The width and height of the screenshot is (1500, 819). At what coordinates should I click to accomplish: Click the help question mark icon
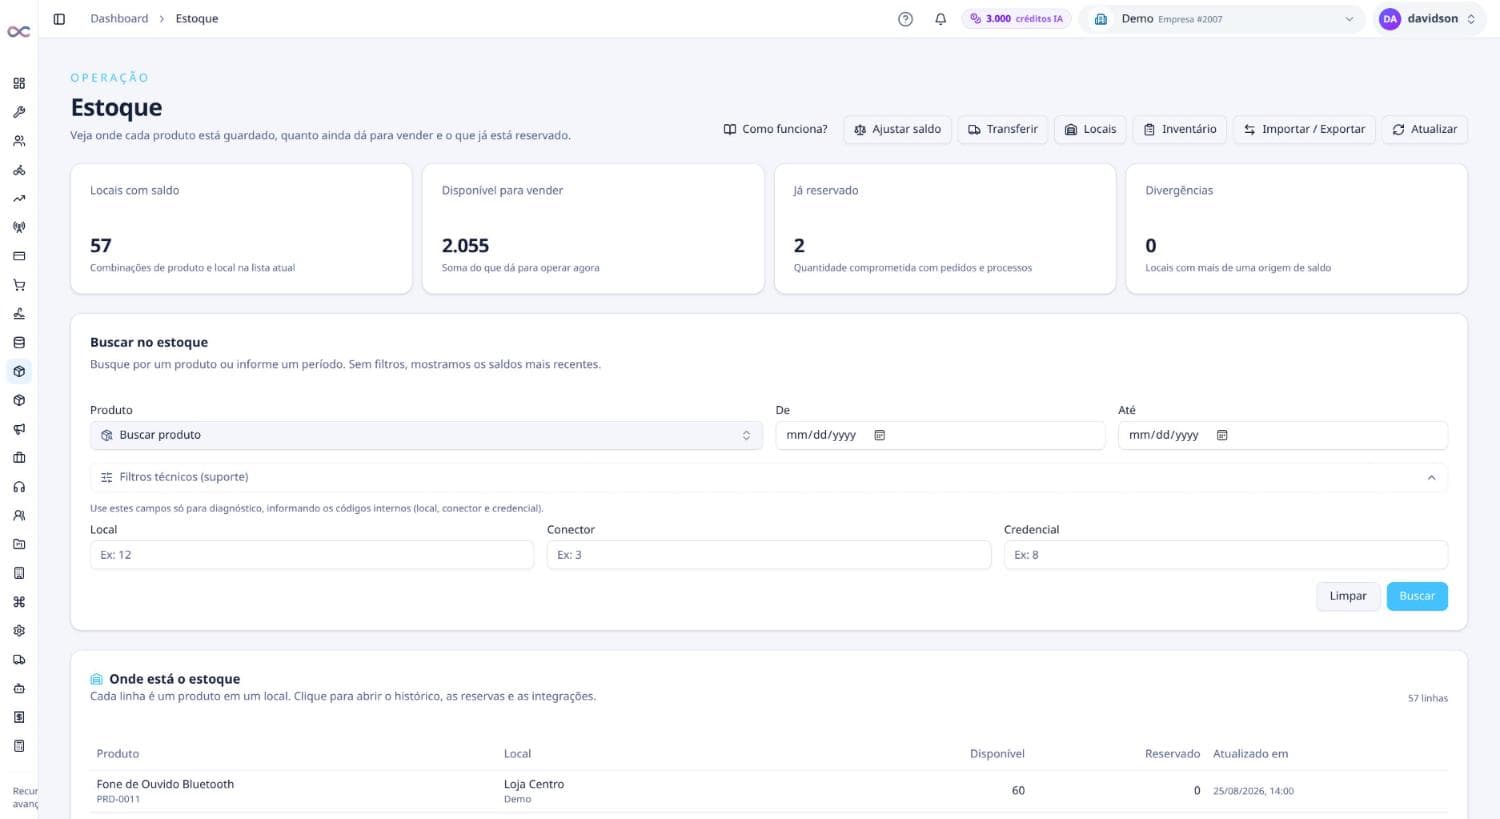(x=905, y=19)
